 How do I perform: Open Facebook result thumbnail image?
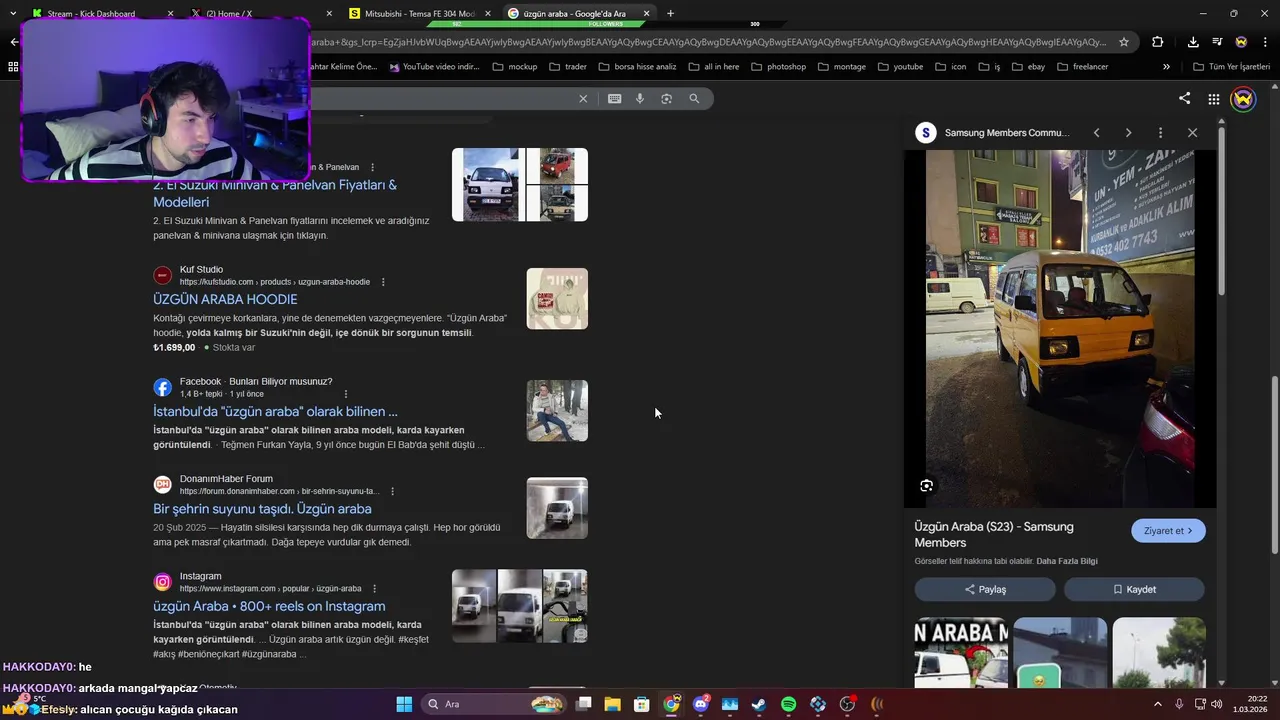coord(557,411)
